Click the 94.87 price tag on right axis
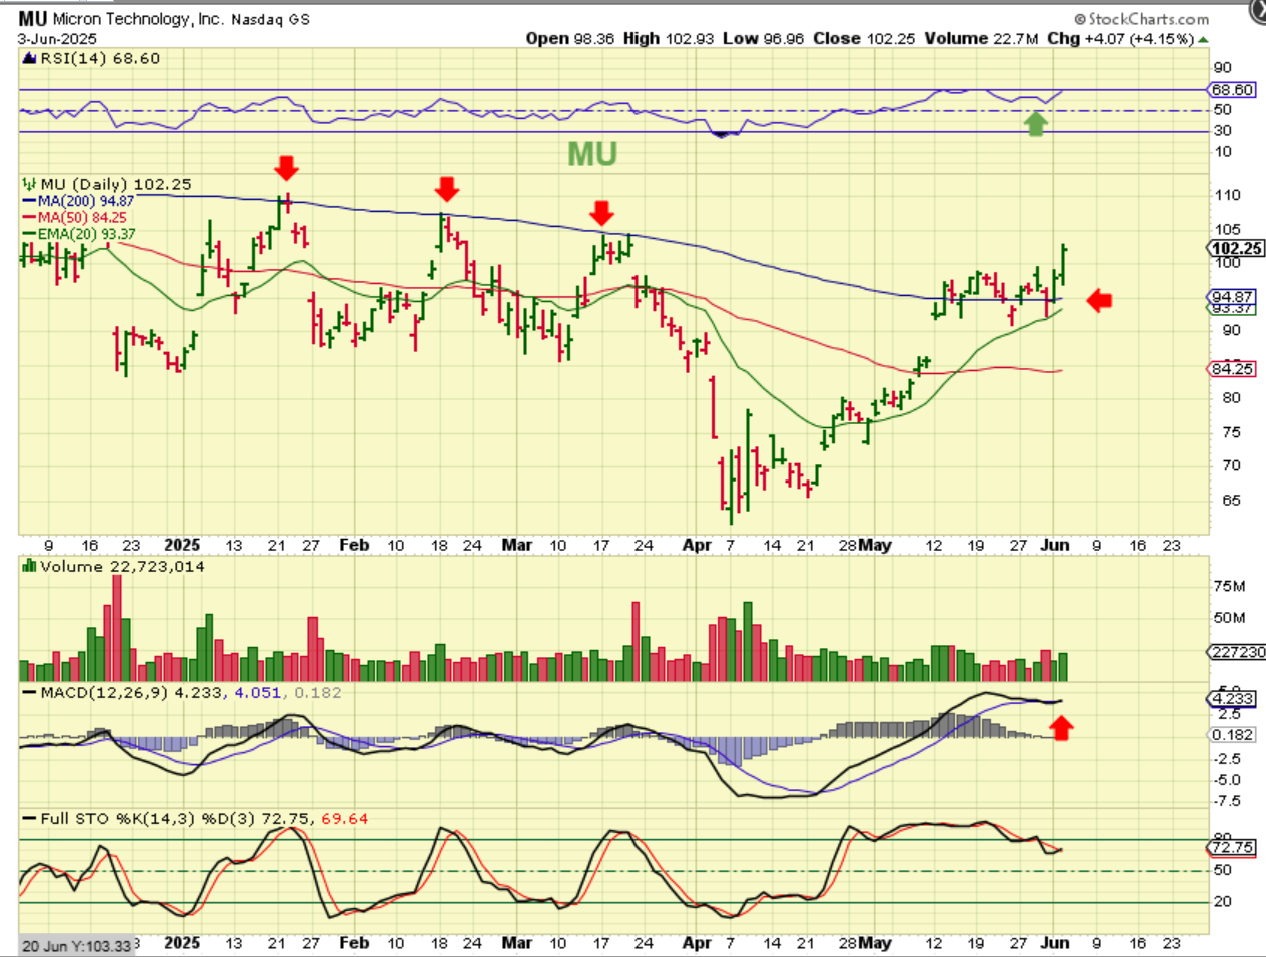The height and width of the screenshot is (957, 1266). (x=1232, y=297)
